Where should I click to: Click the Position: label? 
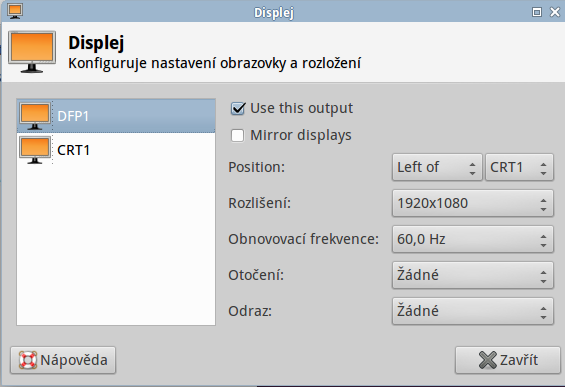click(257, 168)
